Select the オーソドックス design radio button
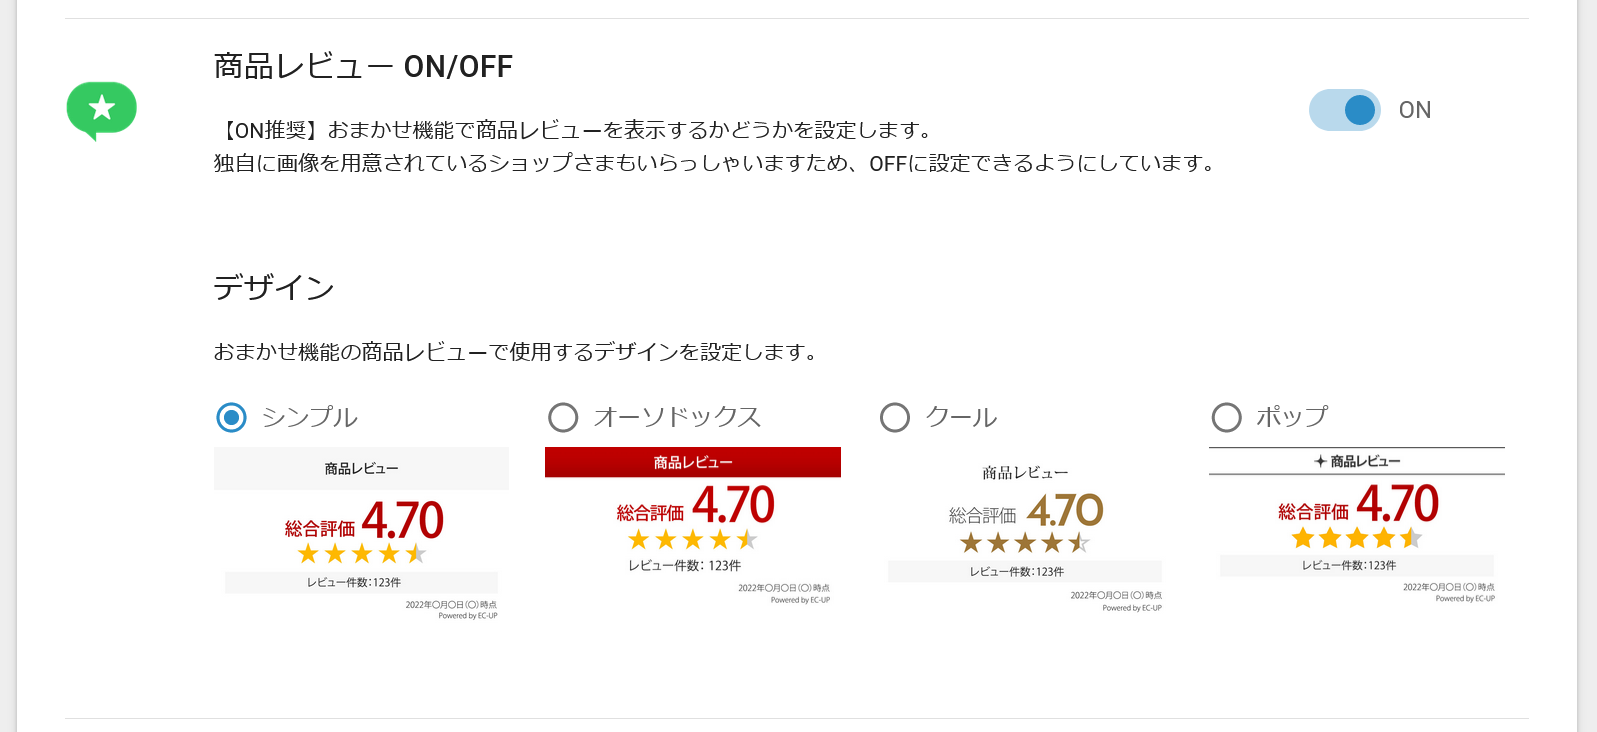This screenshot has width=1597, height=732. click(x=563, y=417)
